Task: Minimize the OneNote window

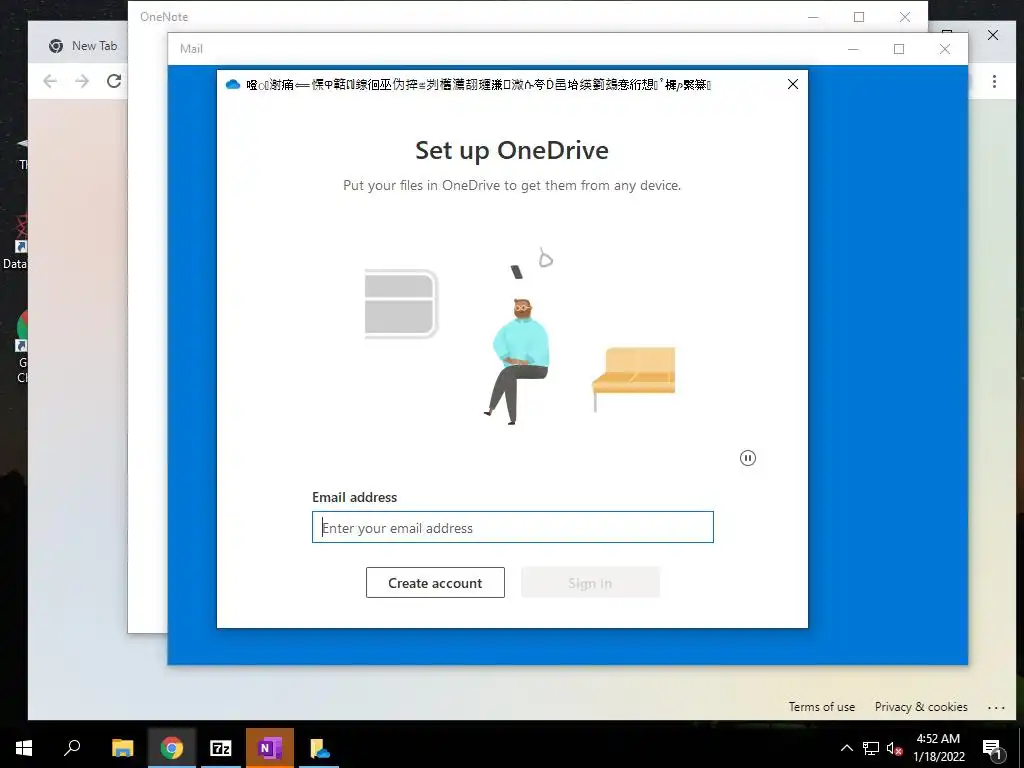Action: pyautogui.click(x=813, y=17)
